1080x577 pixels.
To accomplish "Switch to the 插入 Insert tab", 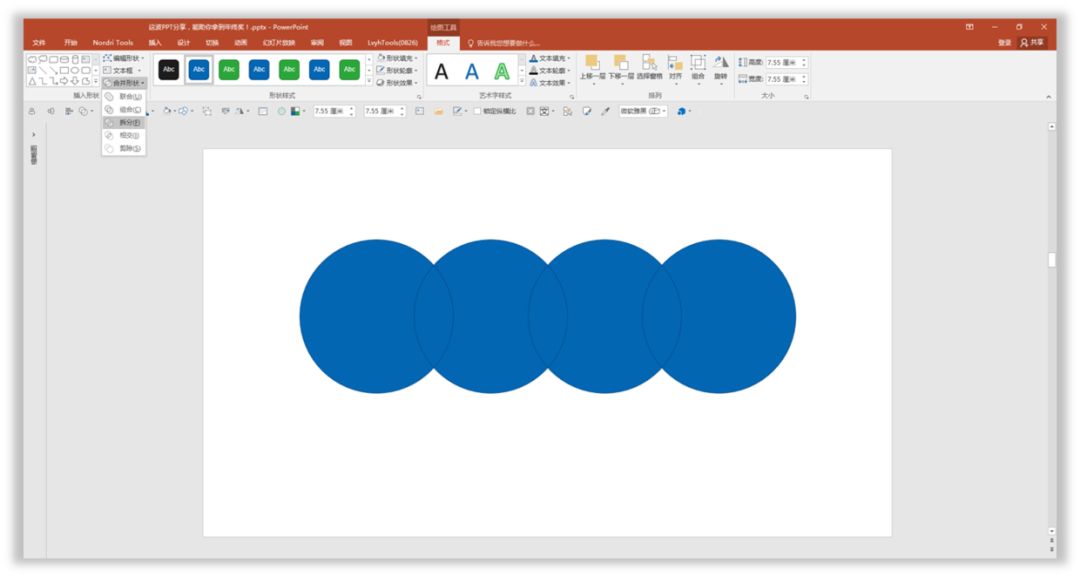I will point(155,43).
